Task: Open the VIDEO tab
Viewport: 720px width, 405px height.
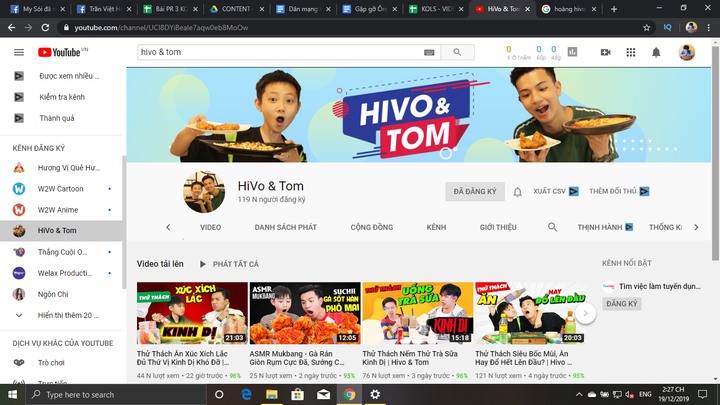Action: (x=210, y=227)
